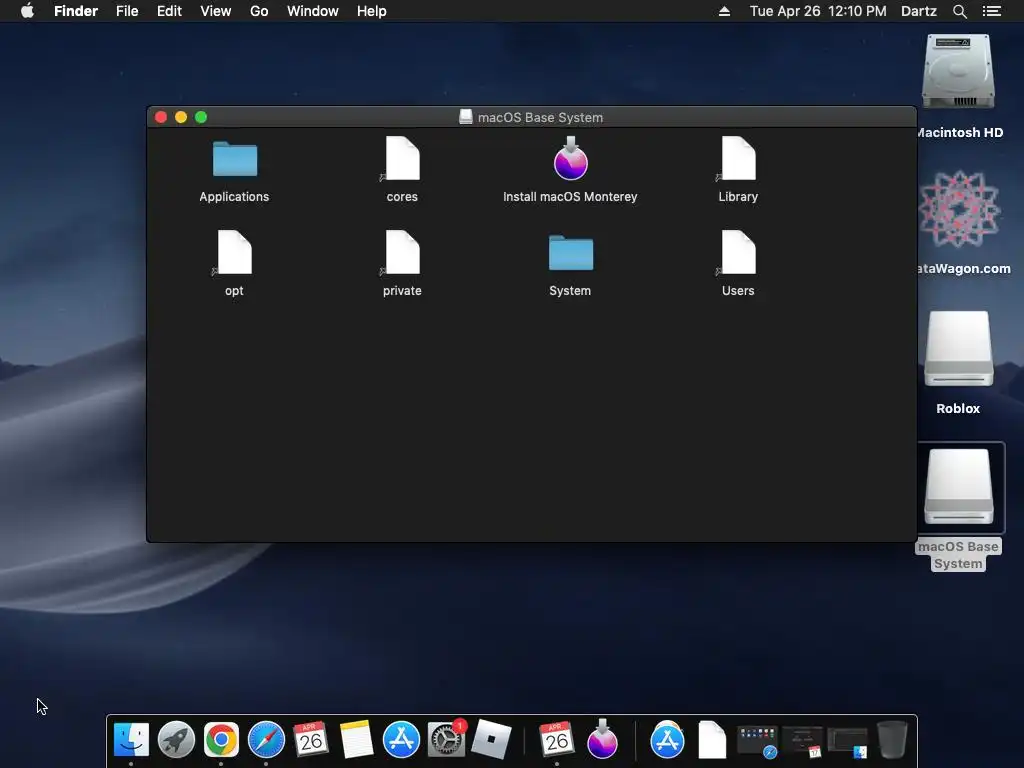Click the Dartz user name in the menu bar

click(x=919, y=11)
